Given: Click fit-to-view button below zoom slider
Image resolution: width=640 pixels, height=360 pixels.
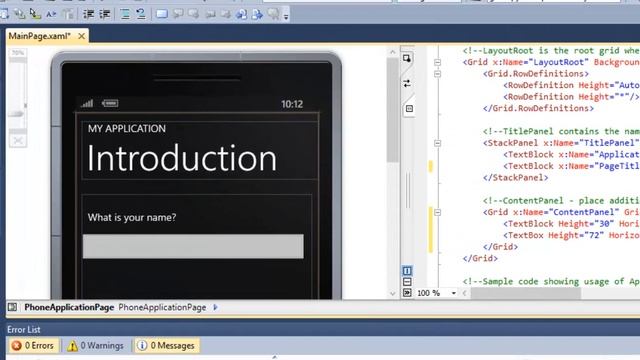Looking at the screenshot, I should point(18,141).
